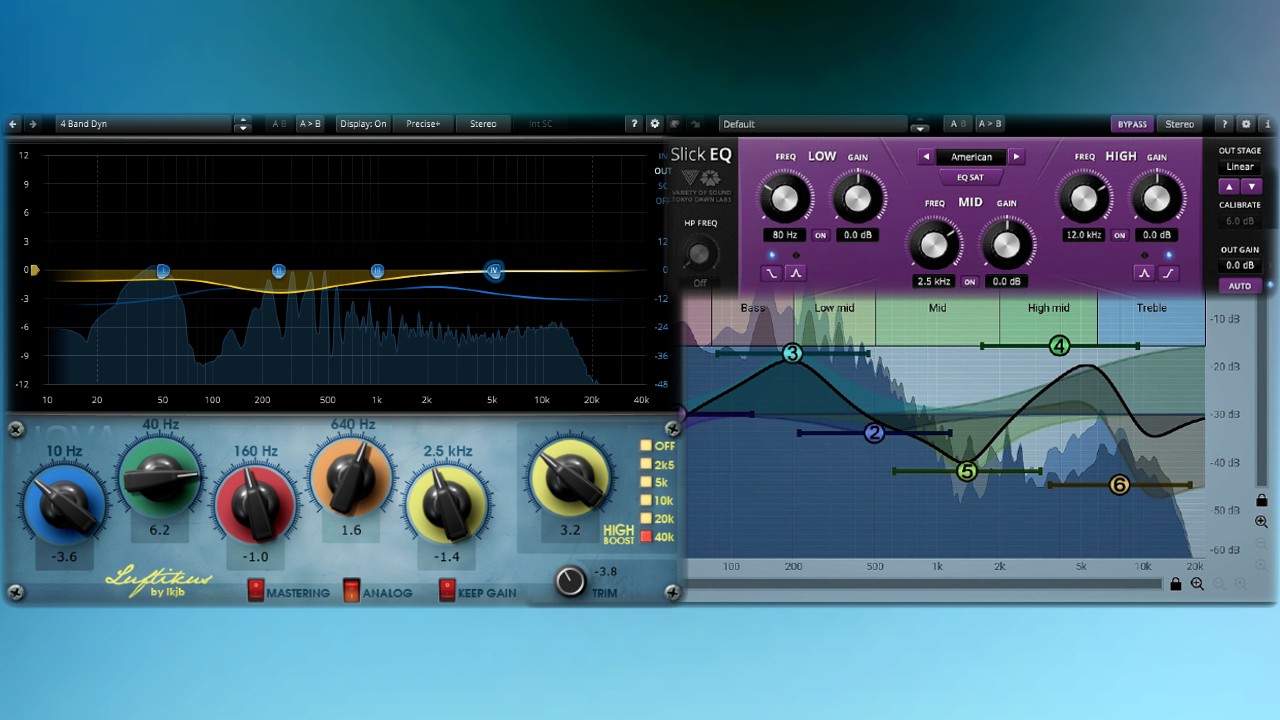Viewport: 1280px width, 720px height.
Task: Toggle EQ SAT button
Action: tap(970, 177)
